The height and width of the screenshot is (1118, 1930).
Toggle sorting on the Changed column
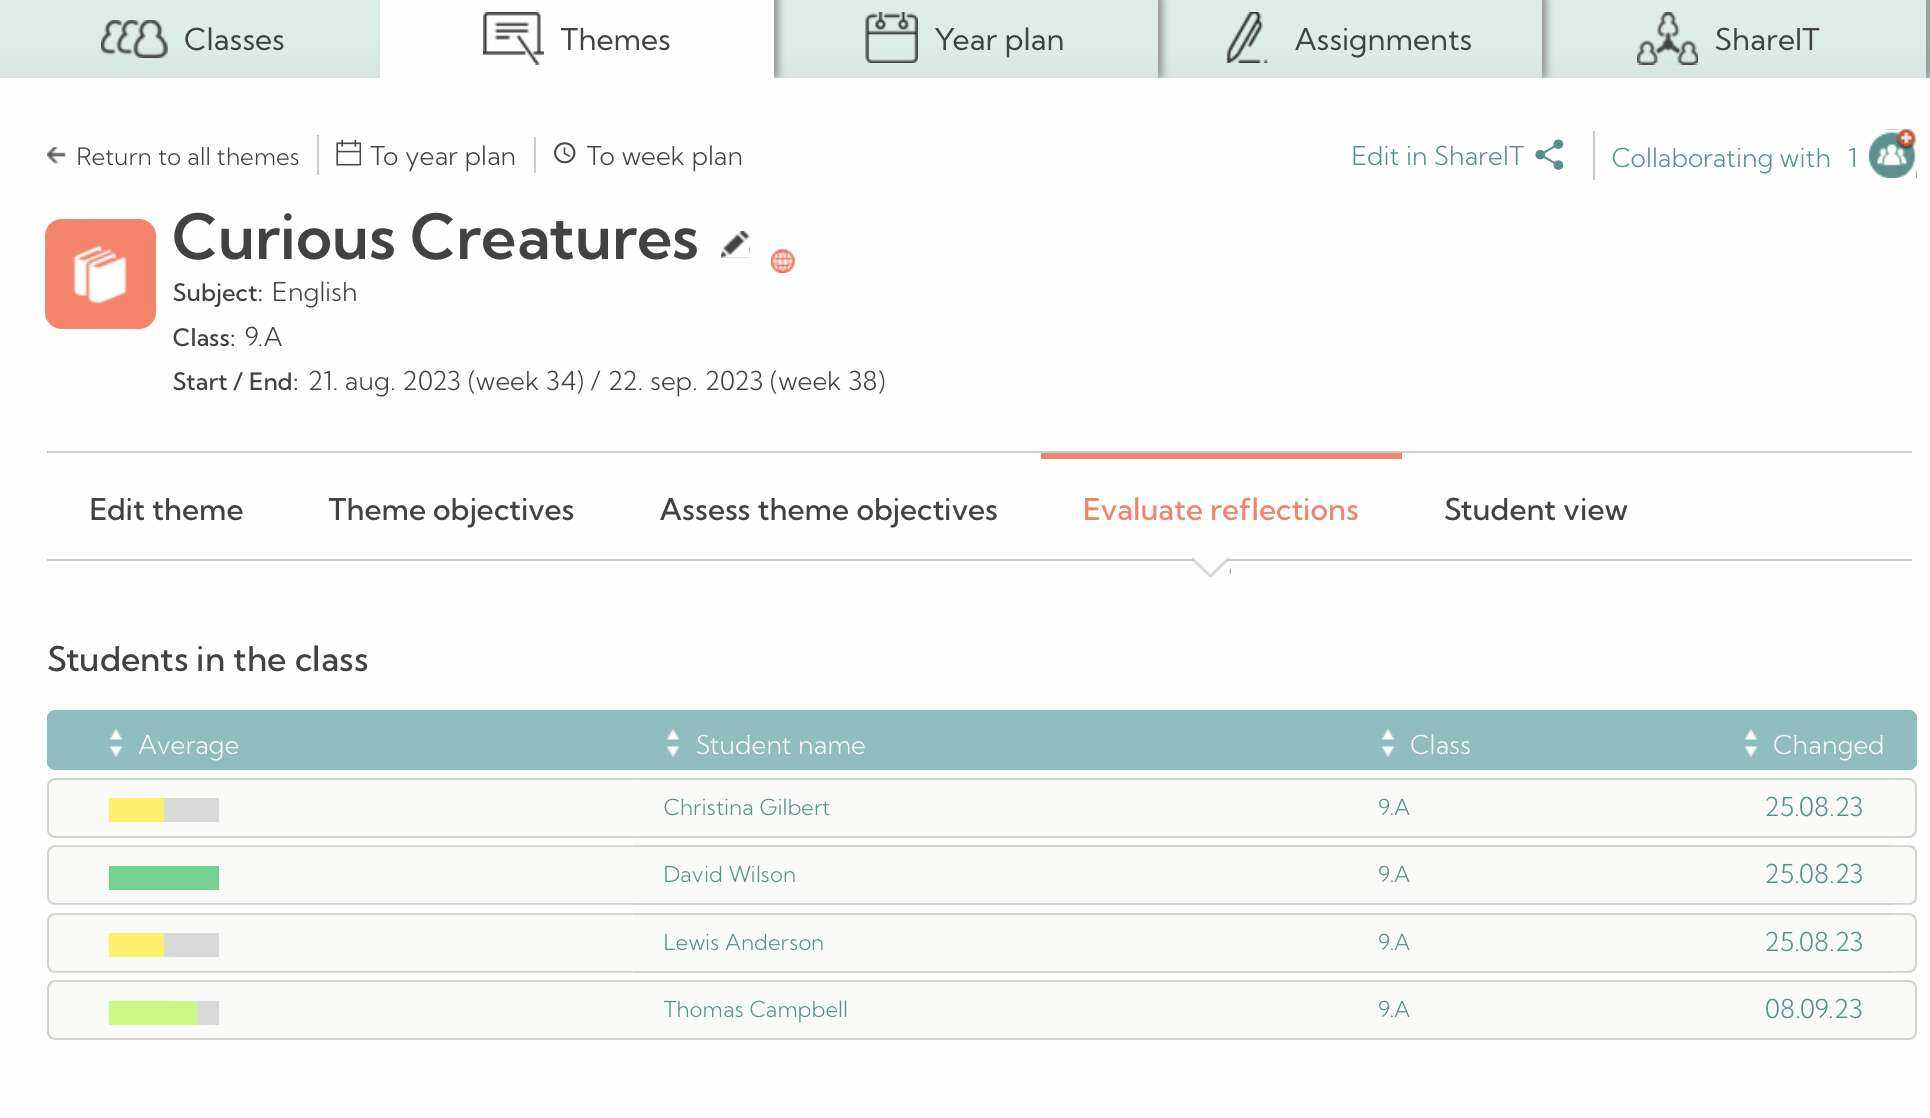point(1751,744)
